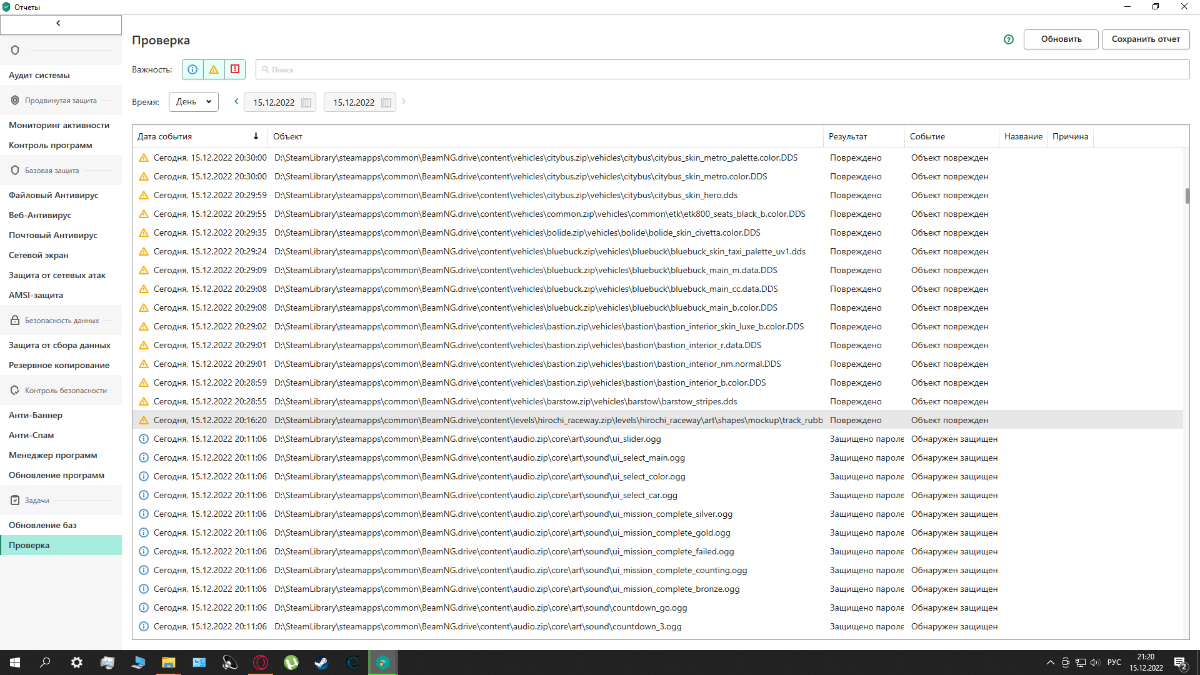This screenshot has width=1200, height=675.
Task: Open Анти-Спам report section
Action: 61,435
